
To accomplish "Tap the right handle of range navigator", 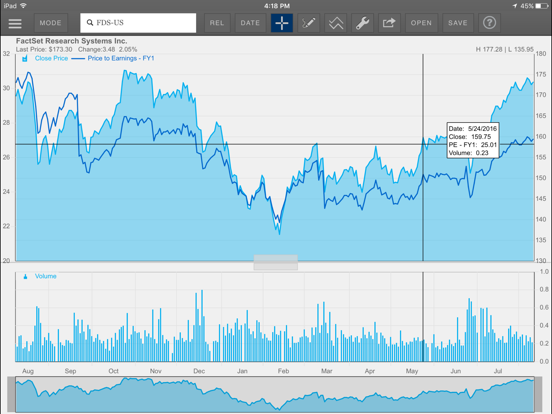I will (538, 394).
